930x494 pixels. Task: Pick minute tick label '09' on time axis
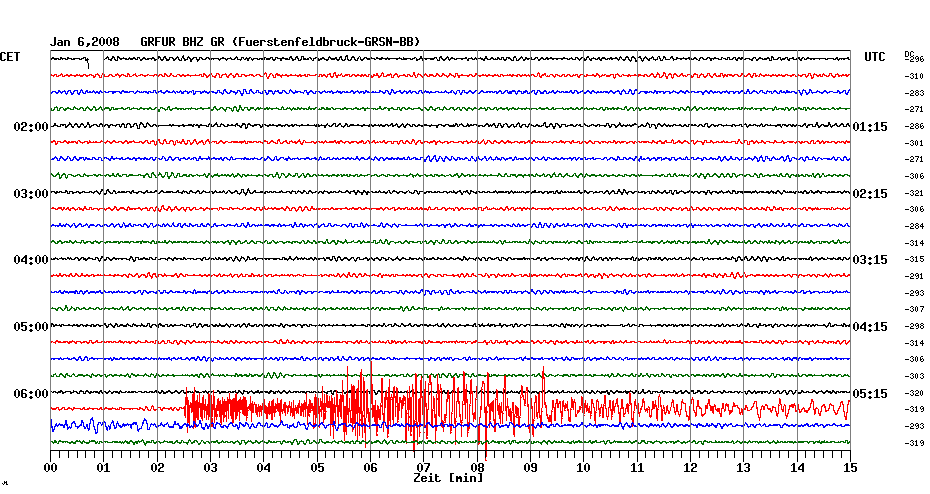(x=530, y=468)
